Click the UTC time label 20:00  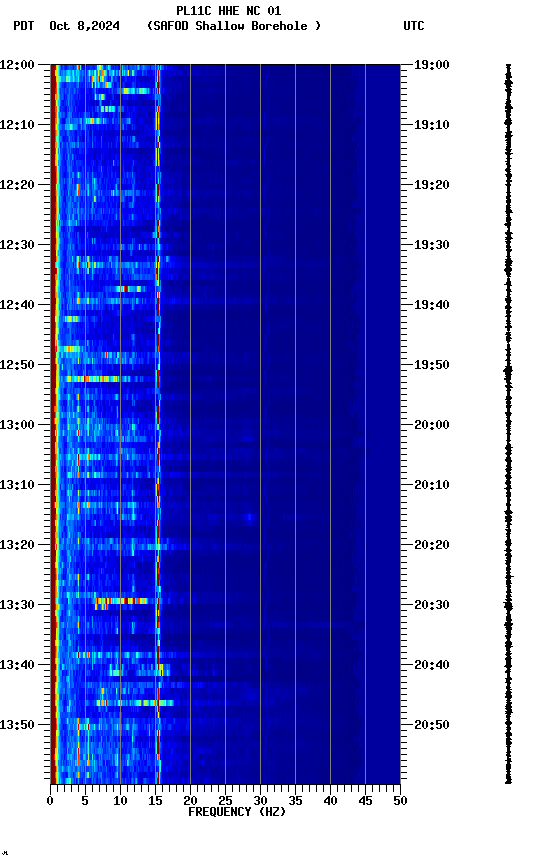(x=432, y=425)
